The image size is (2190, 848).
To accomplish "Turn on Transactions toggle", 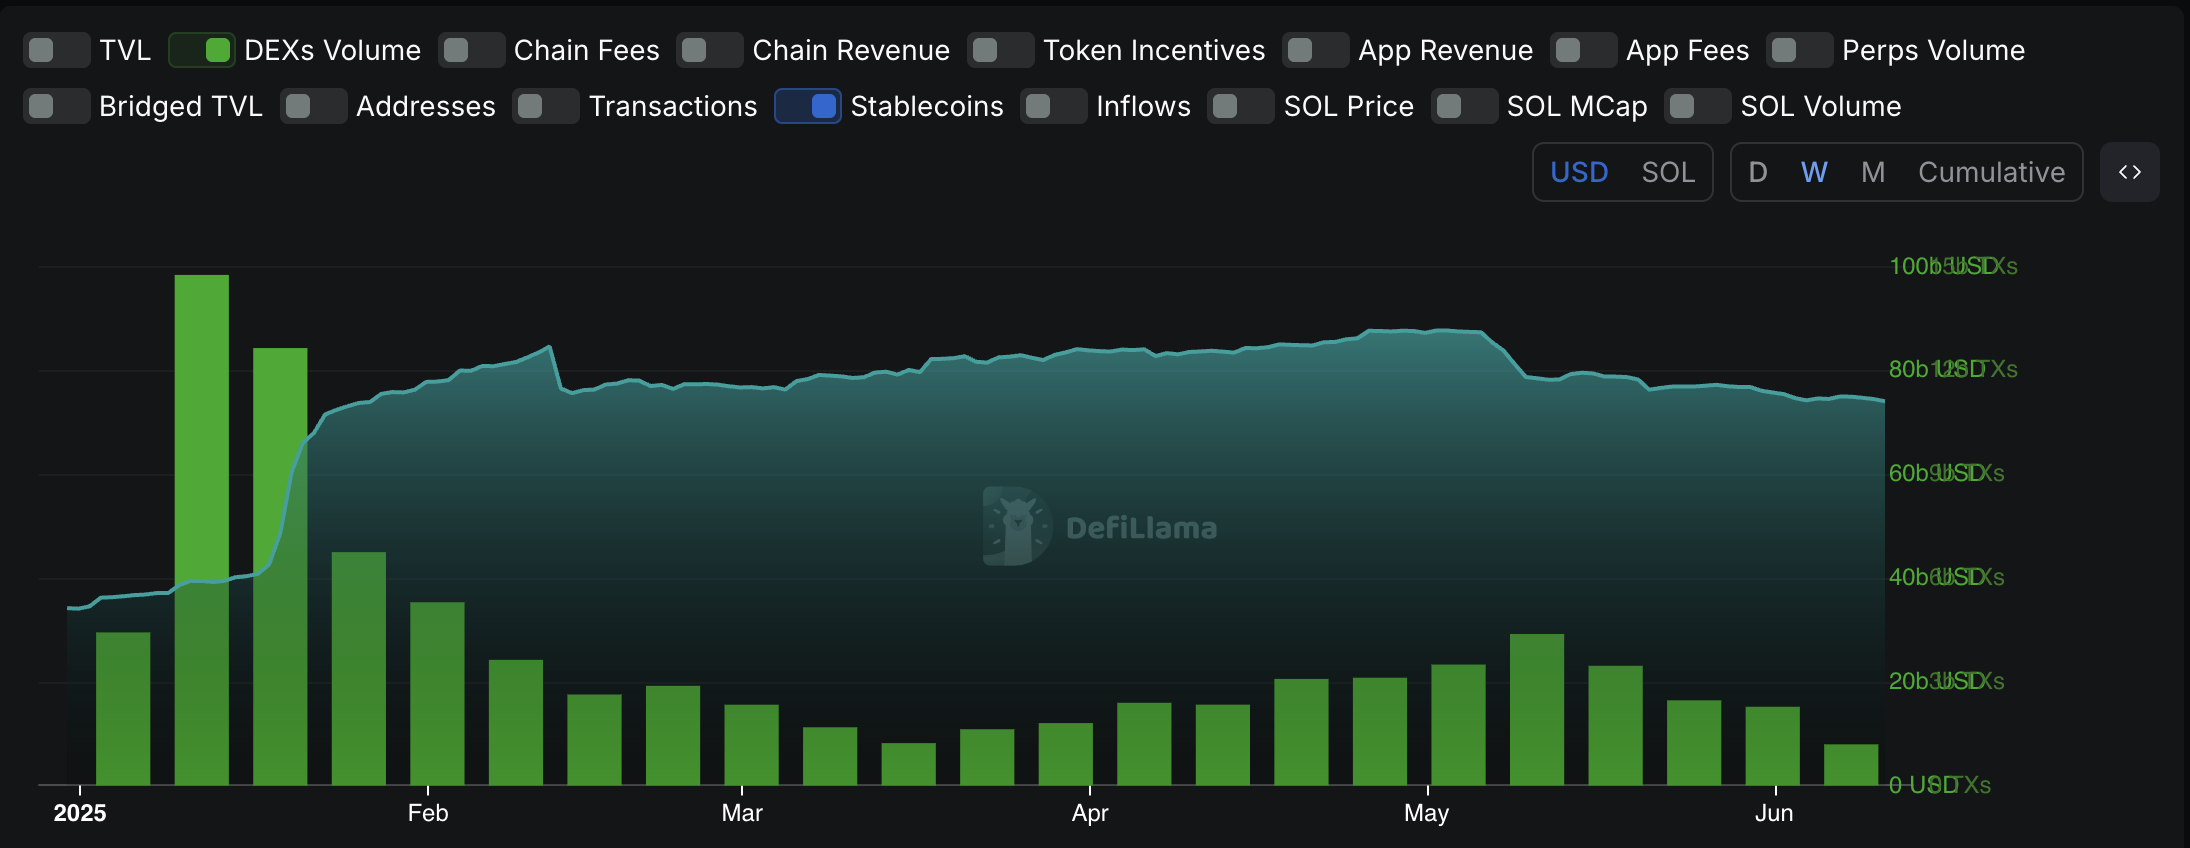I will click(x=546, y=106).
